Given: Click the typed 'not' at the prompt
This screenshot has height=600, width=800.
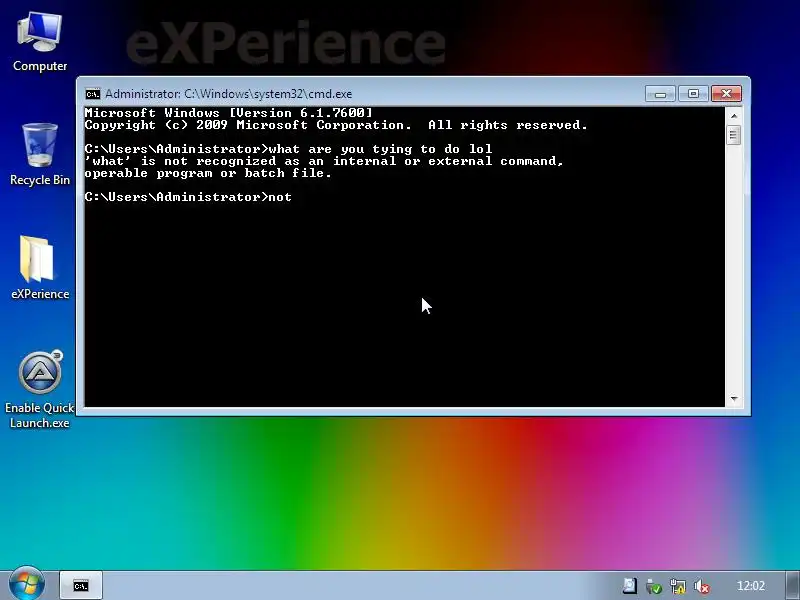Looking at the screenshot, I should [280, 197].
